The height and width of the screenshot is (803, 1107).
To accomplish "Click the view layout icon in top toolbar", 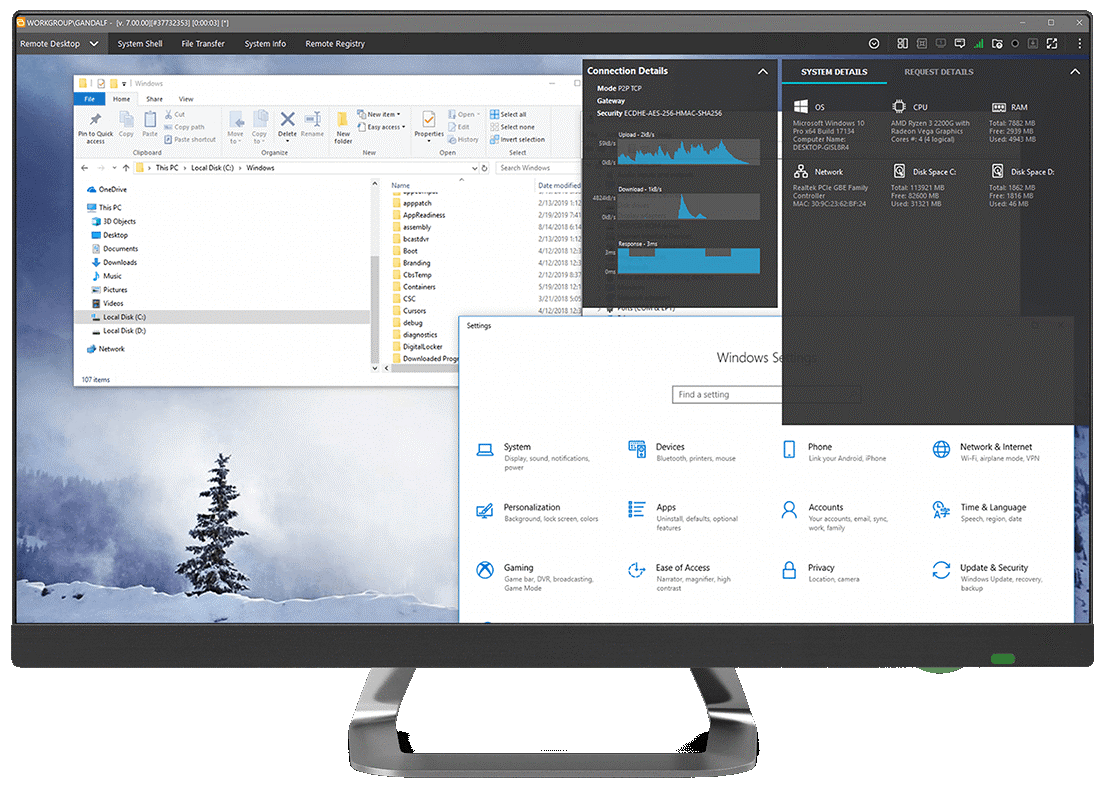I will [902, 44].
